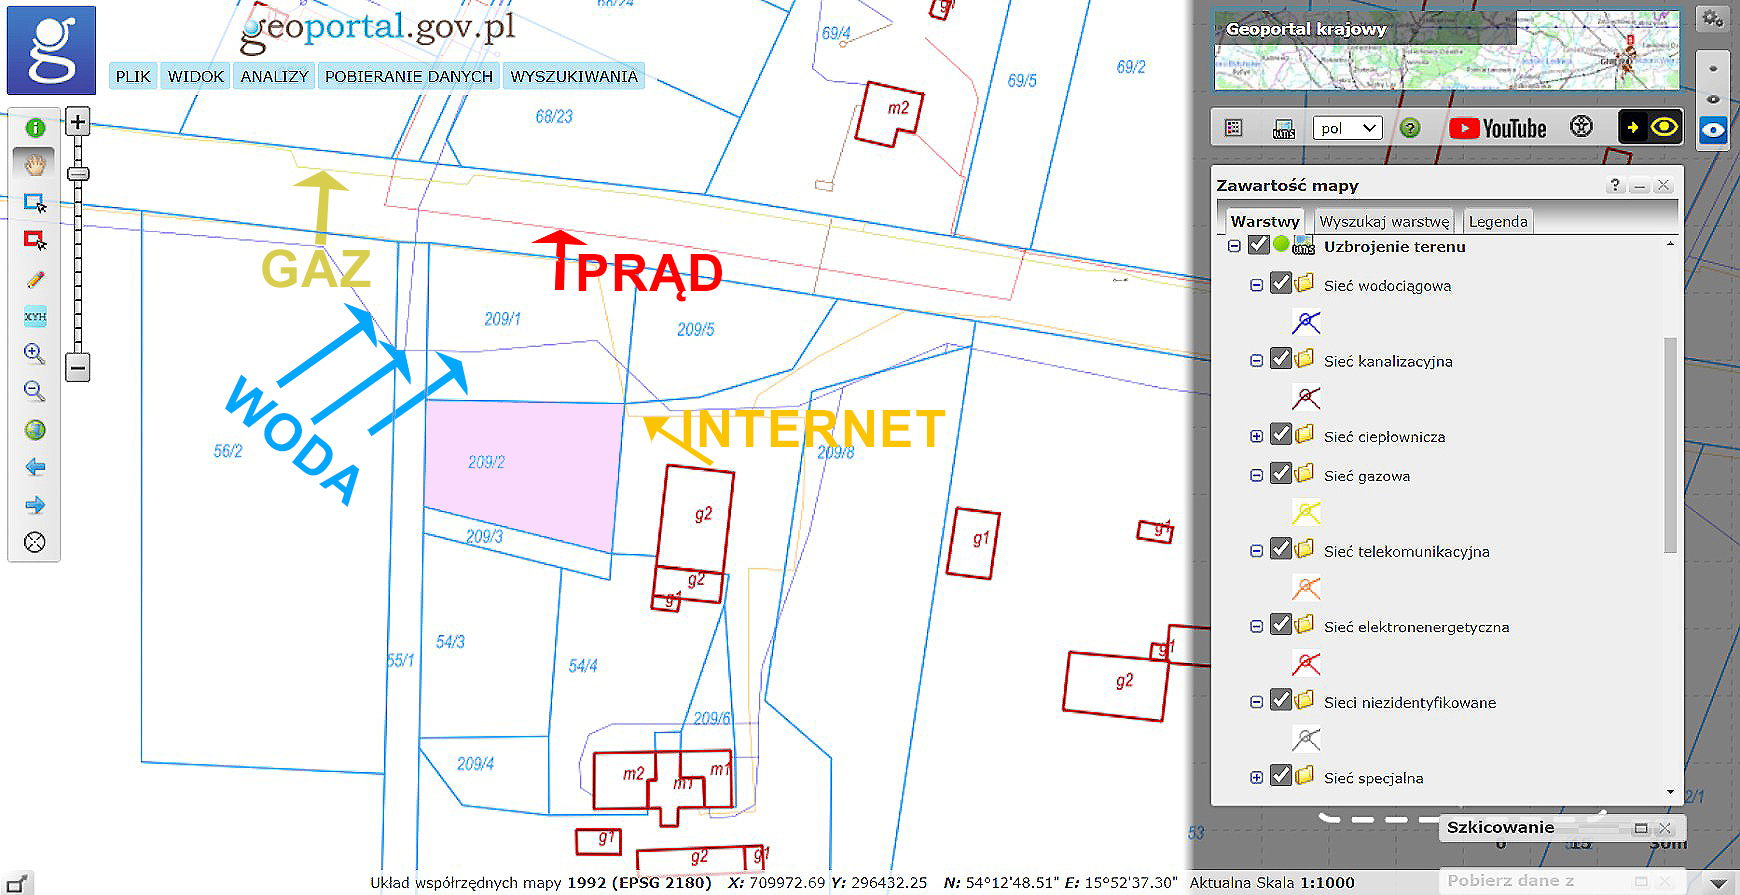The width and height of the screenshot is (1740, 895).
Task: Click the Geoportal krajowy overview map
Action: (1446, 50)
